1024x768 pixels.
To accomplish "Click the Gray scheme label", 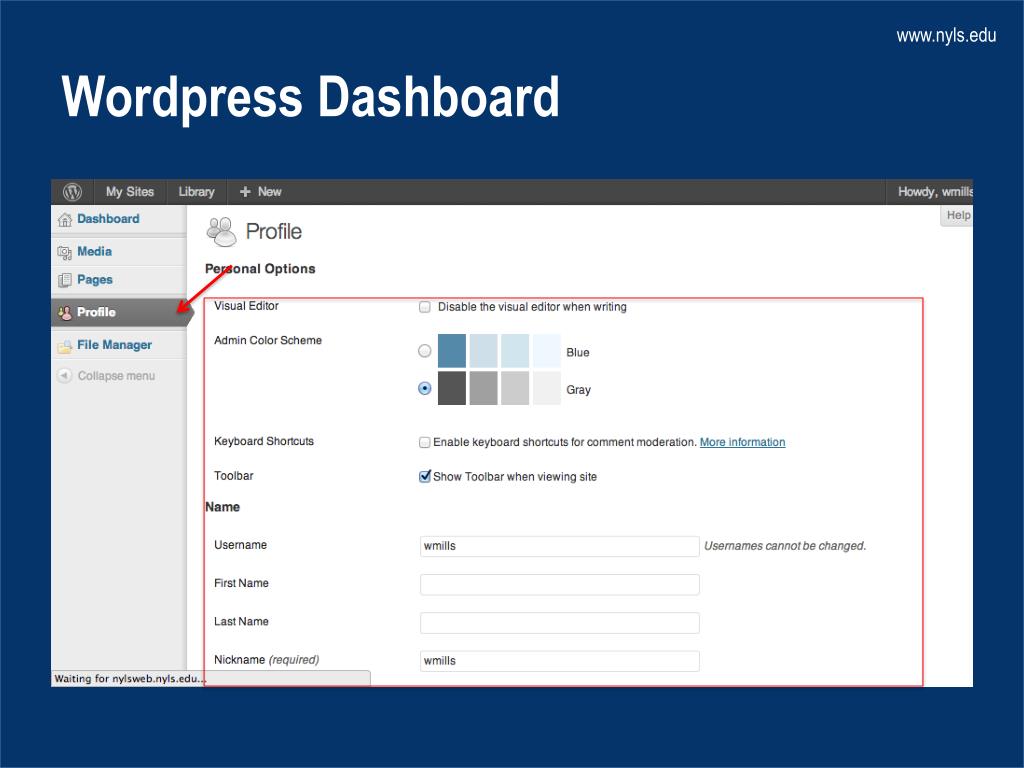I will pyautogui.click(x=579, y=390).
